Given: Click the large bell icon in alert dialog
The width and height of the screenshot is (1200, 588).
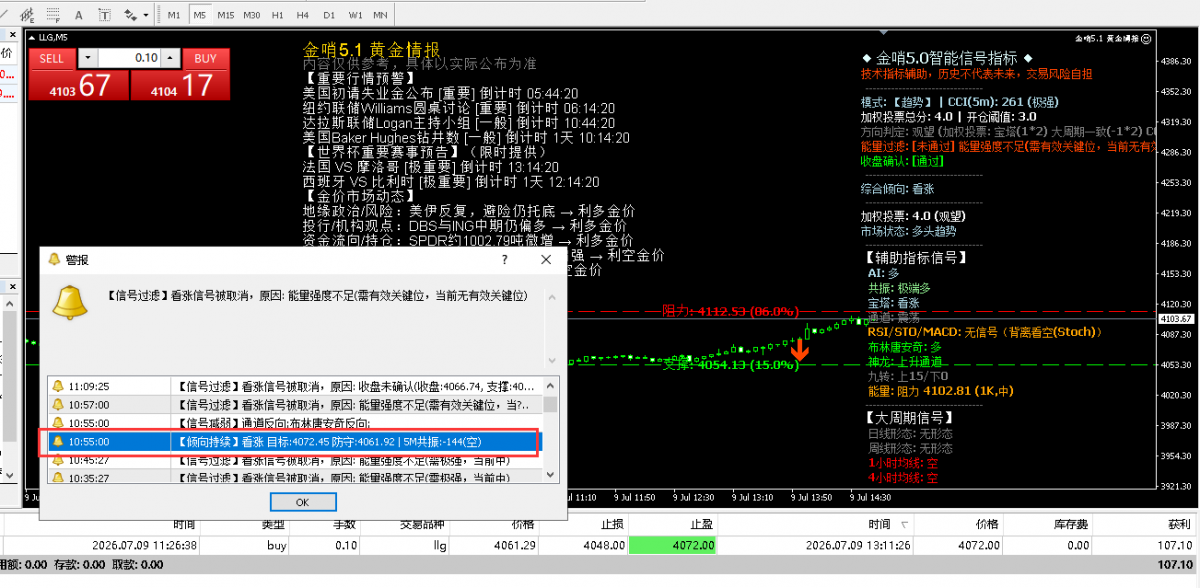Looking at the screenshot, I should tap(69, 302).
